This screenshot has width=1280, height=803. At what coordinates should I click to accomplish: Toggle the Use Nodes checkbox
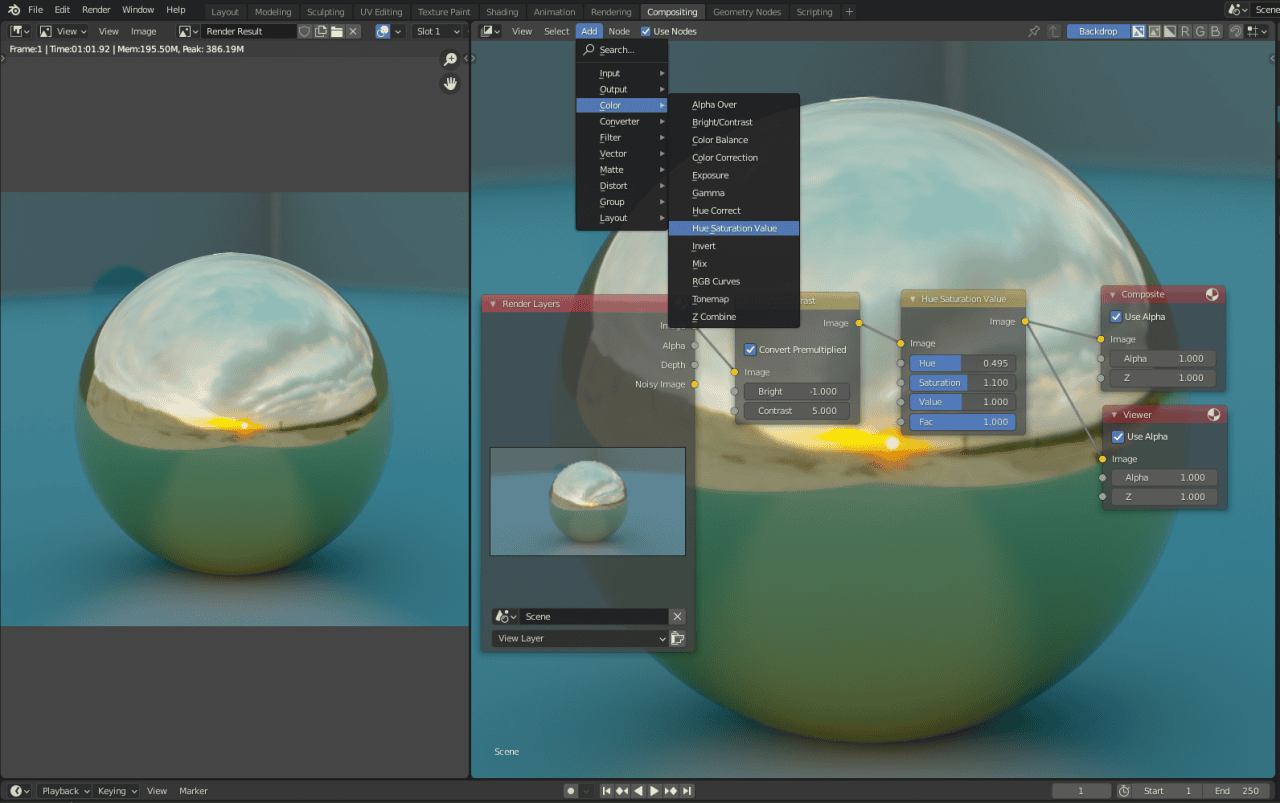[646, 31]
